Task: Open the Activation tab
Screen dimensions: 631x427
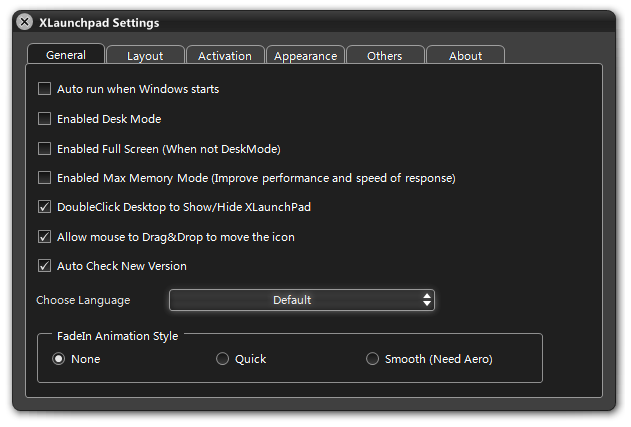Action: coord(225,56)
